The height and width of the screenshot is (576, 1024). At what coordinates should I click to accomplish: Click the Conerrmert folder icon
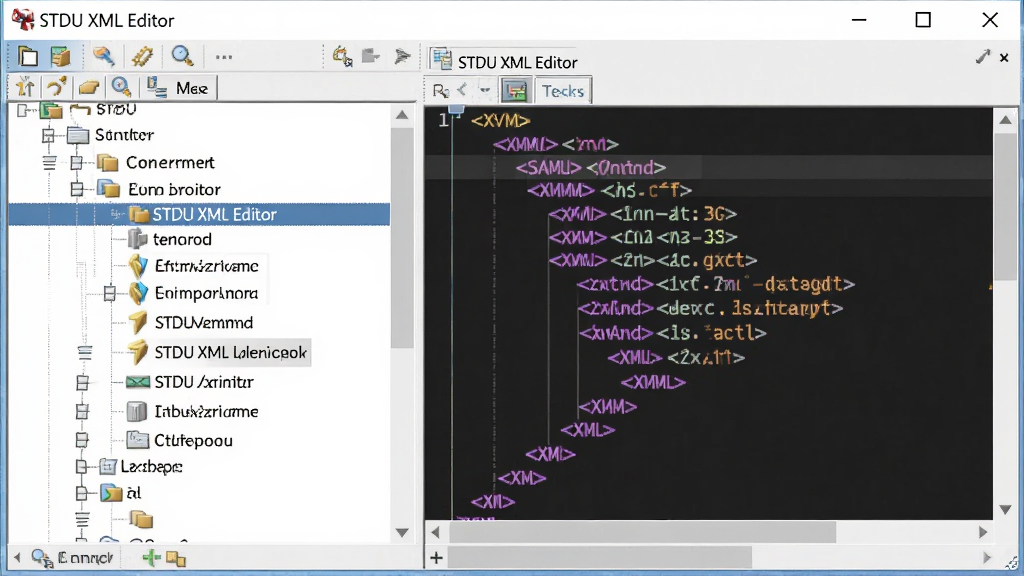tap(107, 163)
